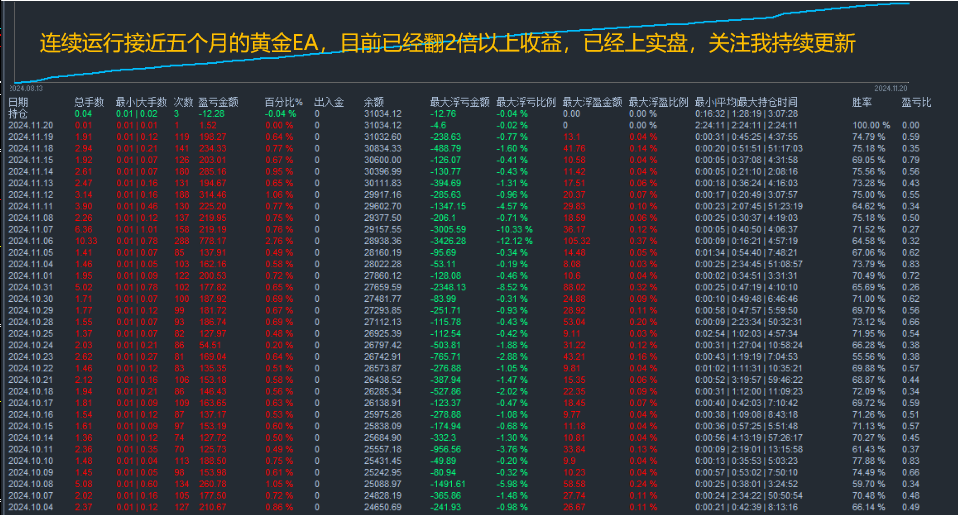Click the 日期 column header
Image resolution: width=958 pixels, height=515 pixels.
[18, 102]
